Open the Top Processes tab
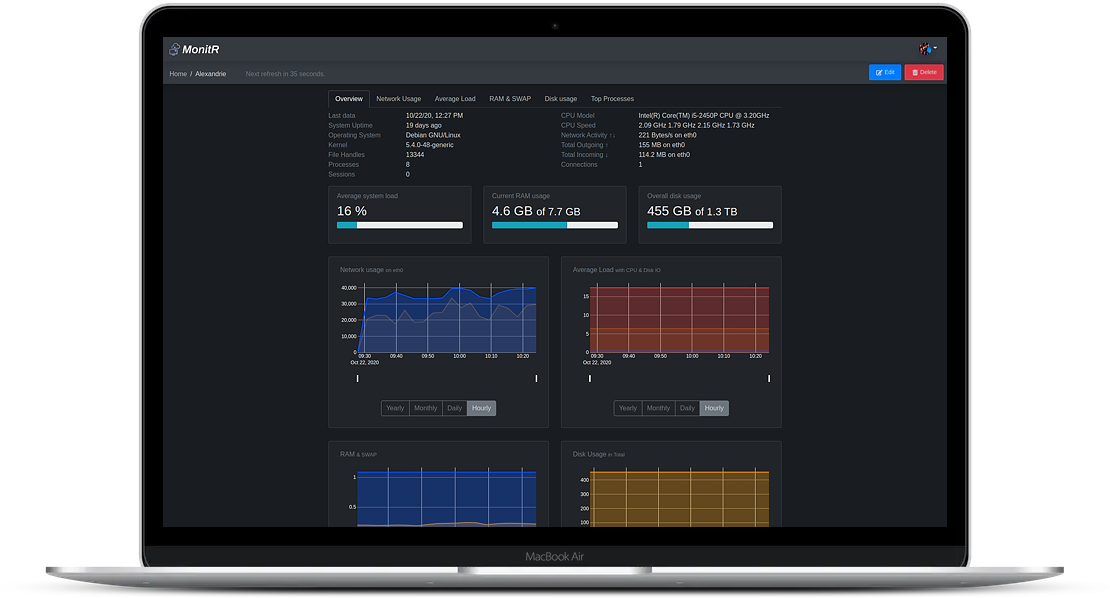Viewport: 1110px width, 598px height. (x=612, y=98)
